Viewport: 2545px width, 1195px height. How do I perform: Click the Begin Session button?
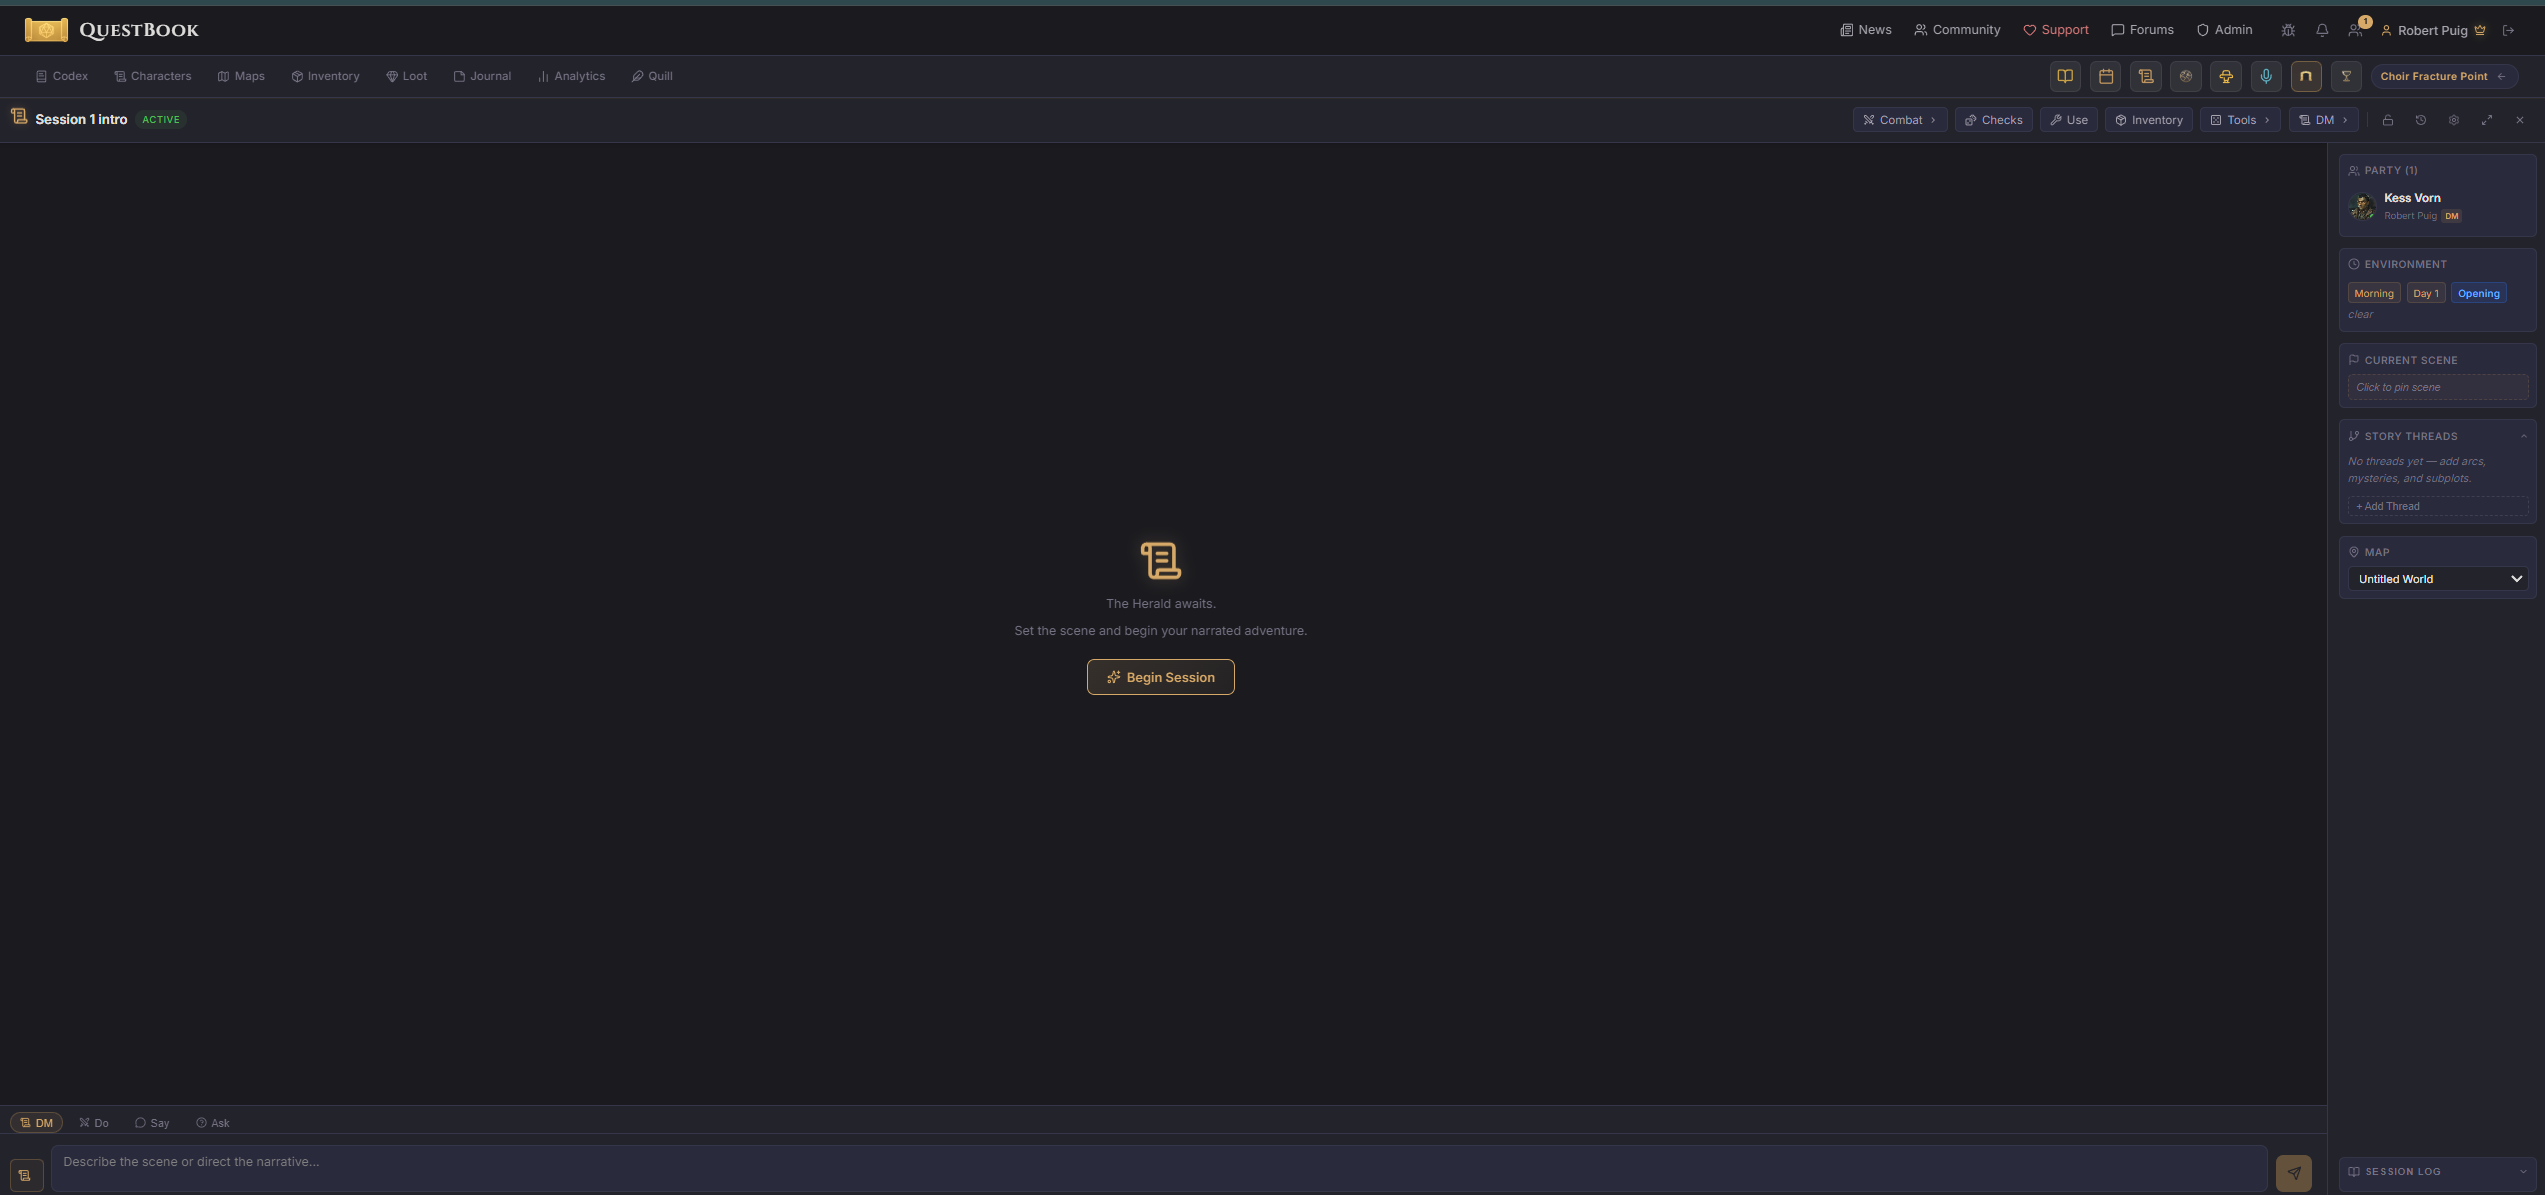[x=1160, y=677]
